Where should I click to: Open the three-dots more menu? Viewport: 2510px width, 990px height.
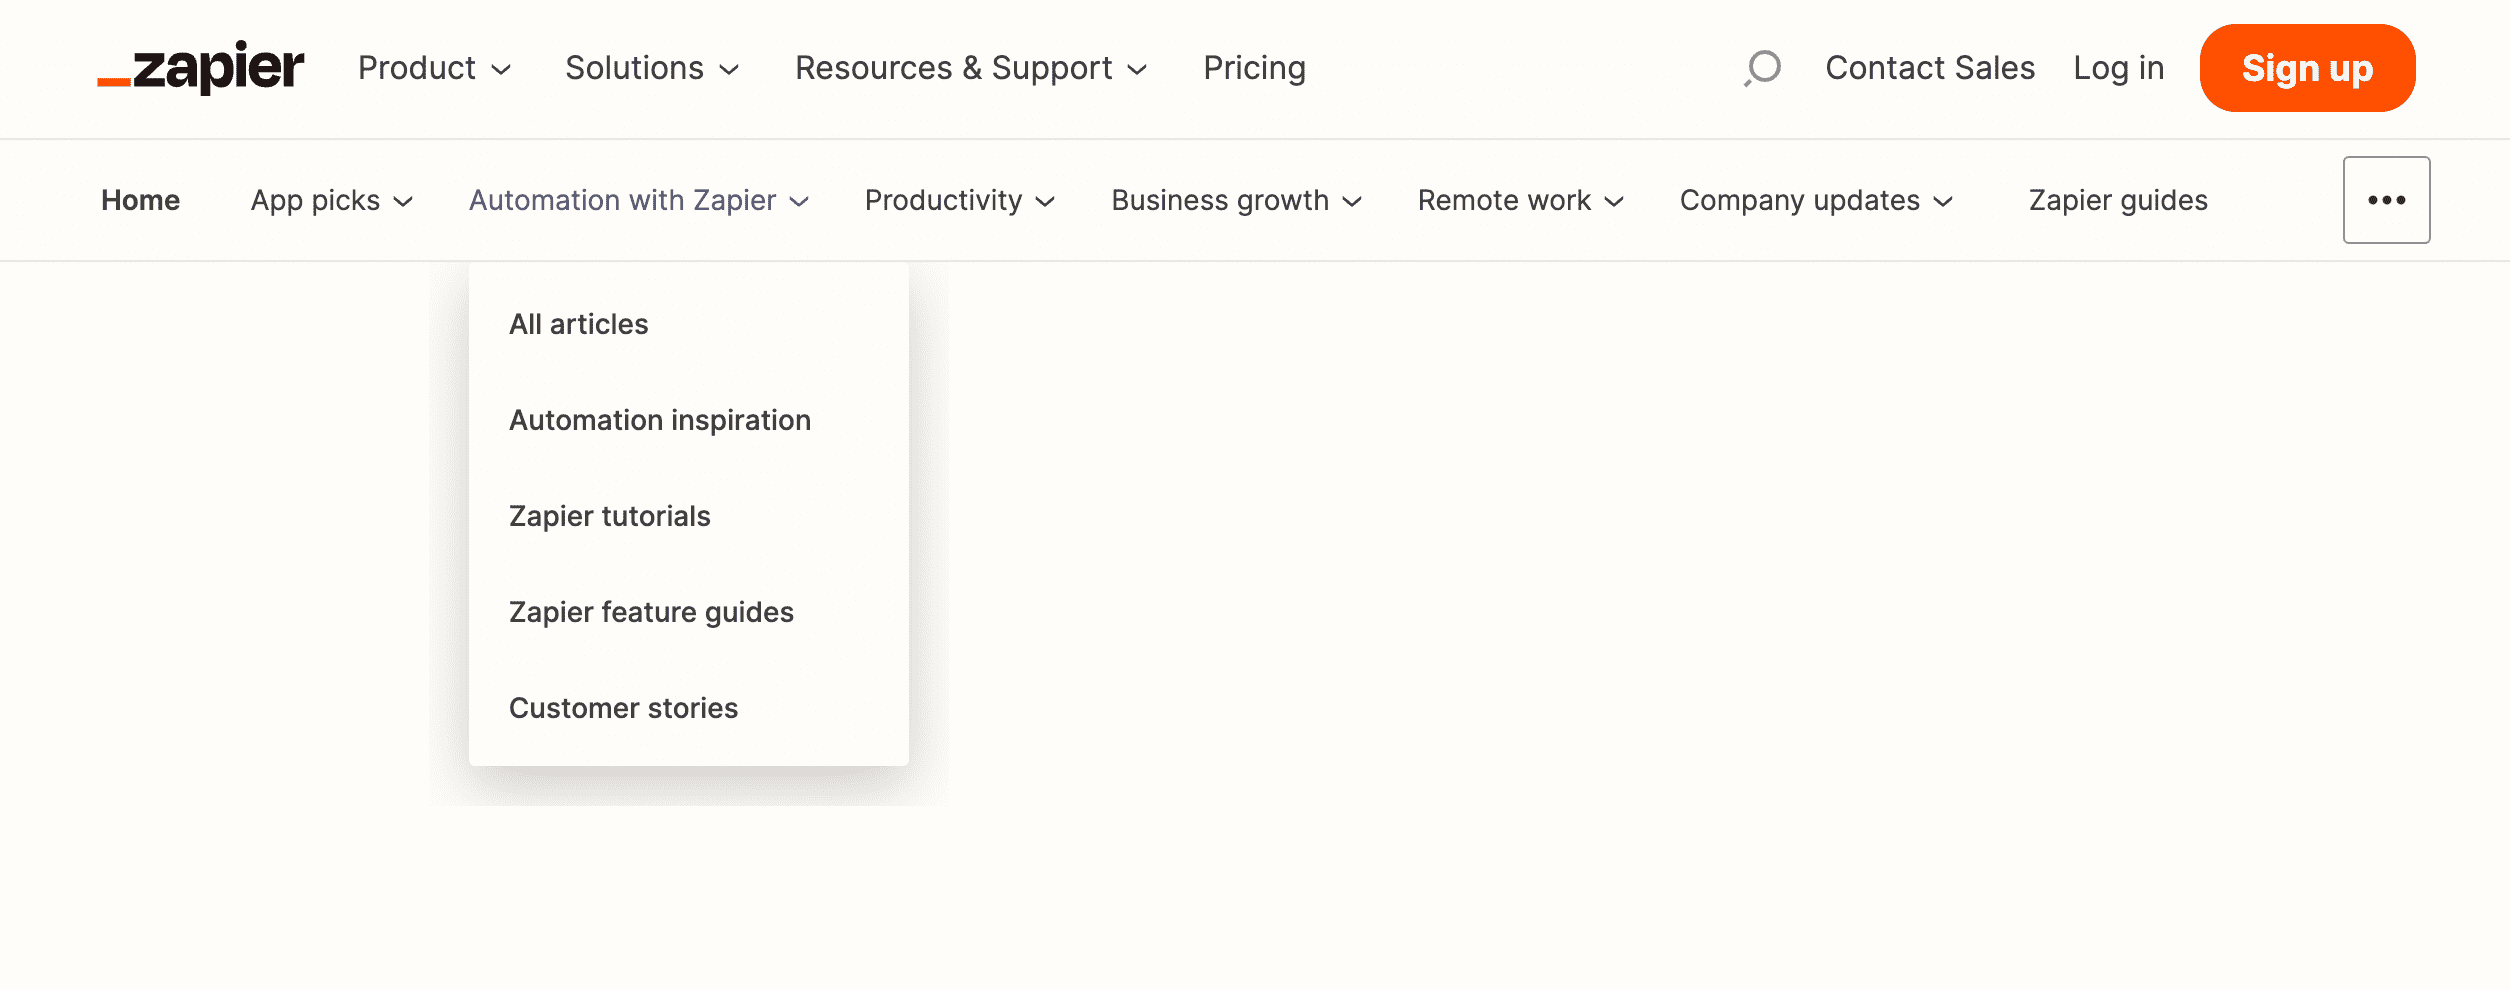[x=2386, y=200]
